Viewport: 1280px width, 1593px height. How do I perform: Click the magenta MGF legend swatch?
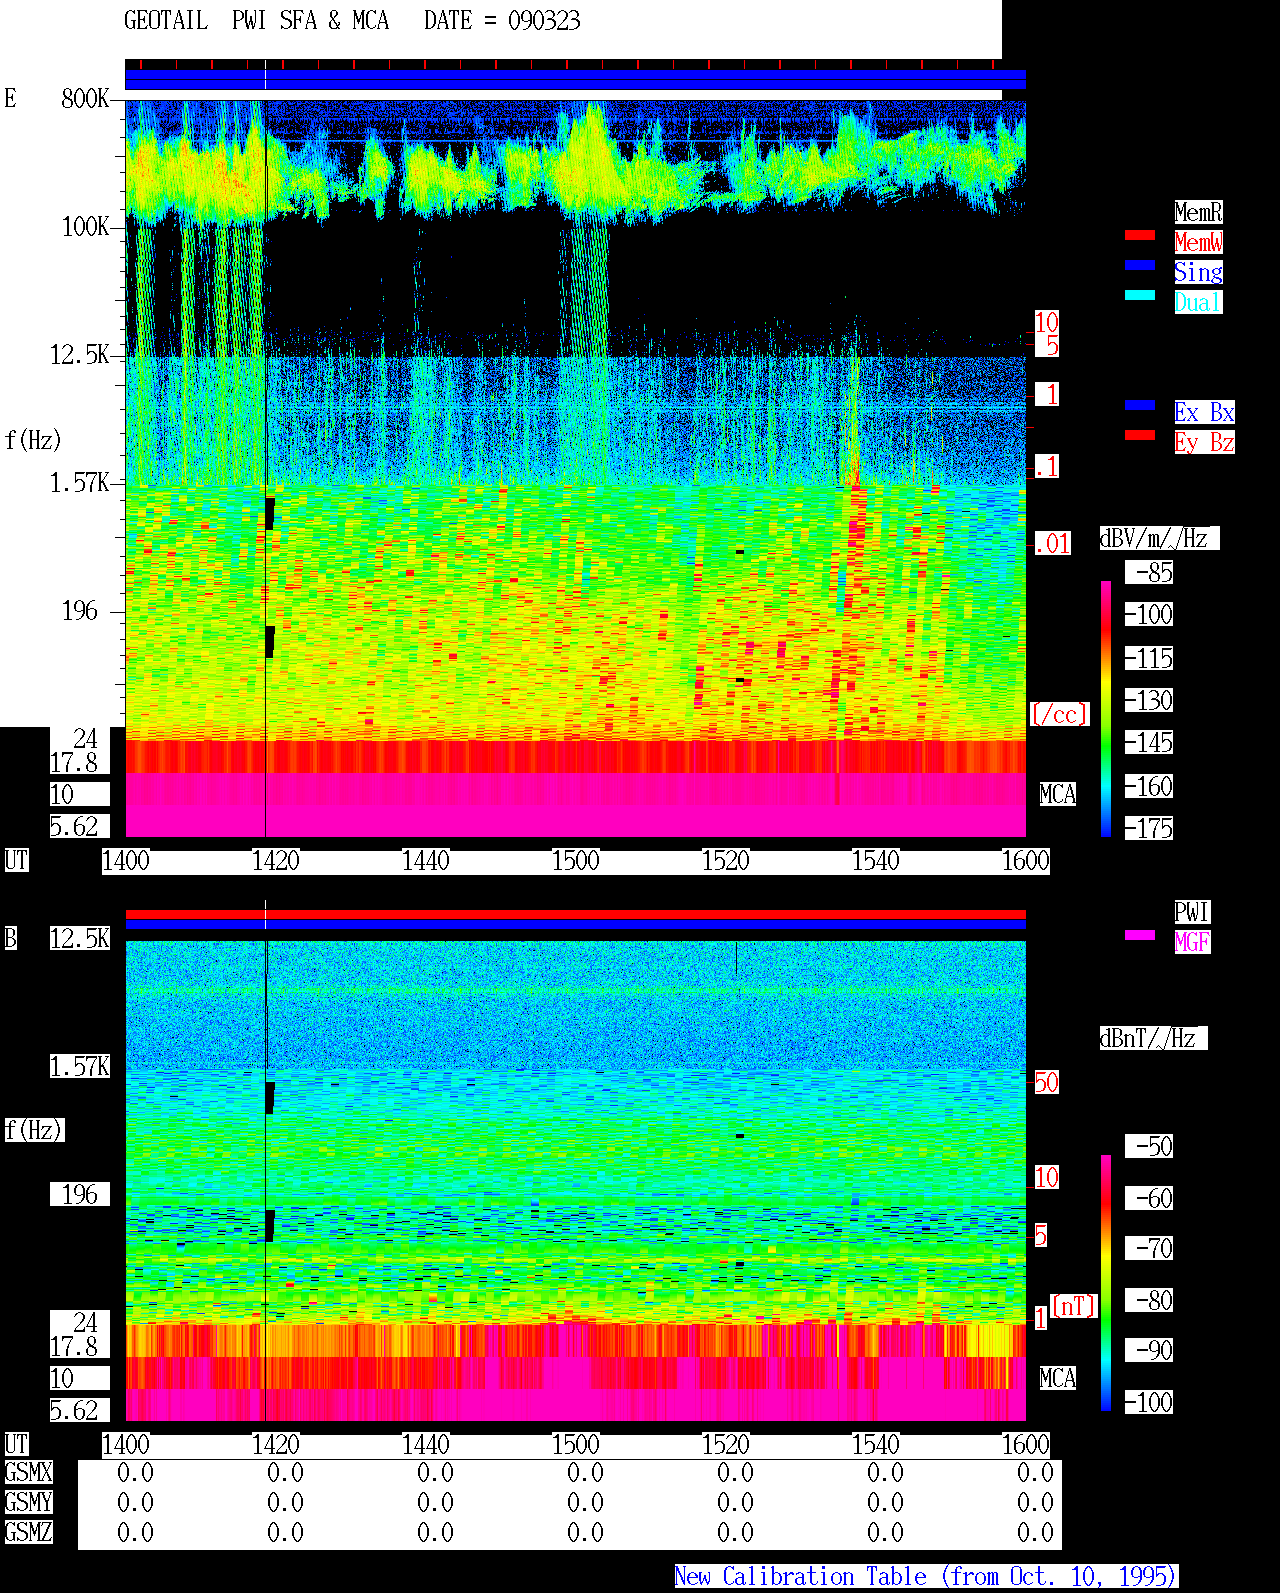coord(1140,935)
